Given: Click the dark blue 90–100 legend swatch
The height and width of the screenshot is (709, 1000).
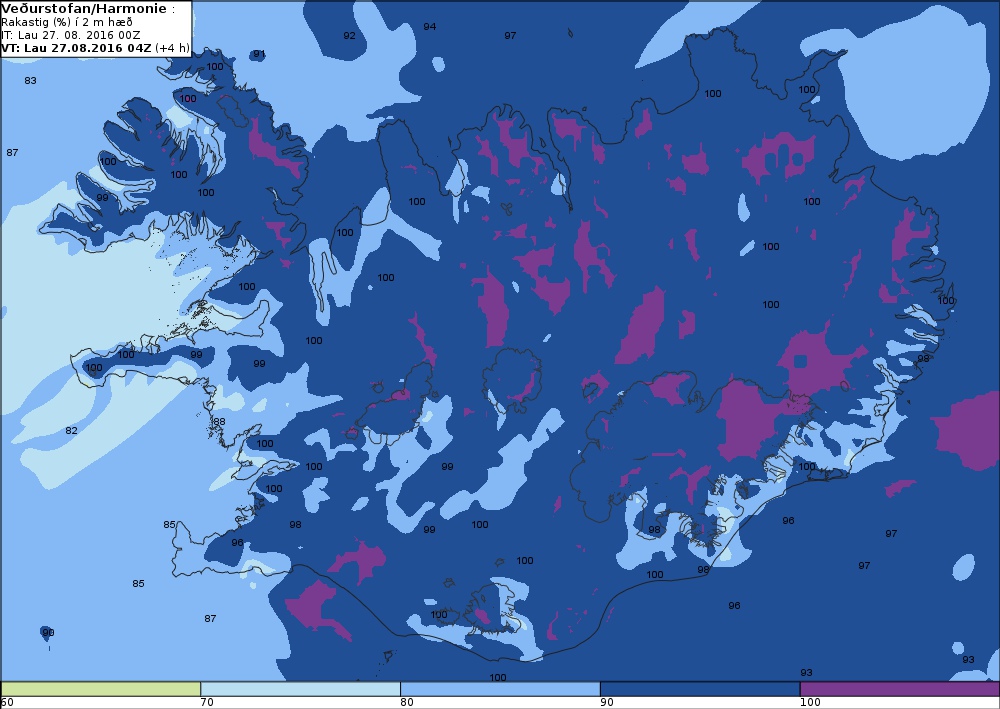Looking at the screenshot, I should (700, 689).
